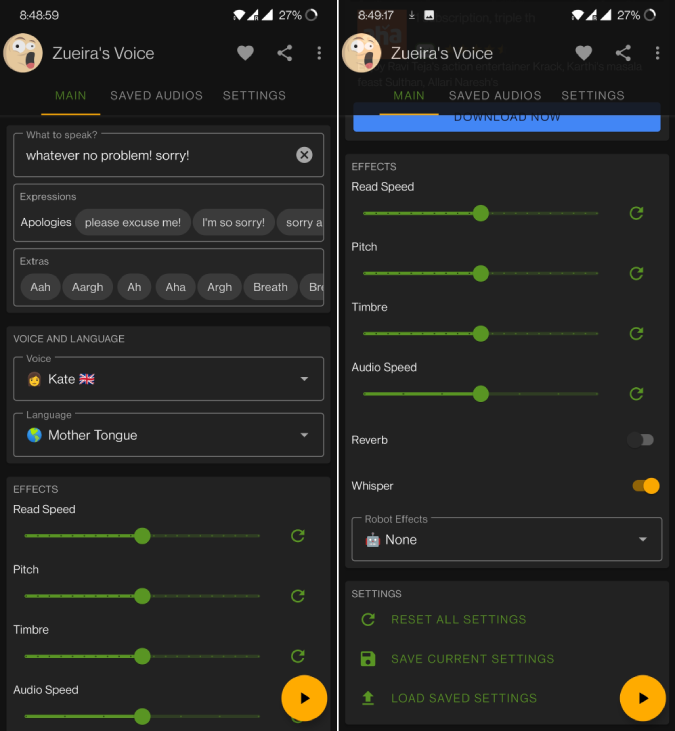
Task: Reset Read Speed using refresh icon on left screen
Action: pos(297,536)
